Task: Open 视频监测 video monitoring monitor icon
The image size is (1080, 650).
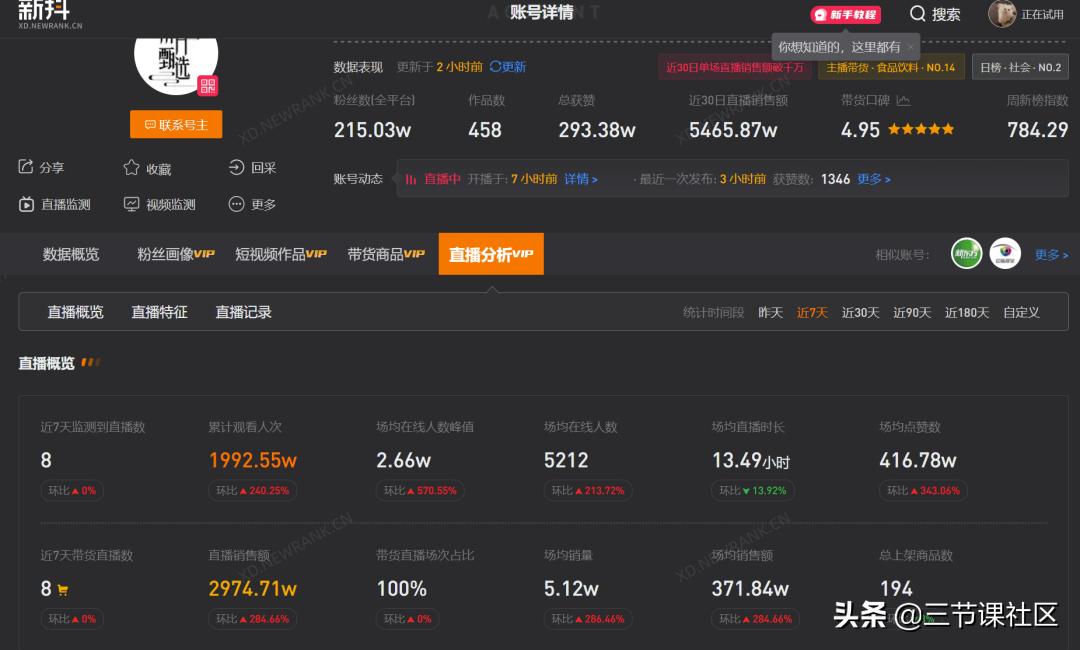Action: point(132,204)
